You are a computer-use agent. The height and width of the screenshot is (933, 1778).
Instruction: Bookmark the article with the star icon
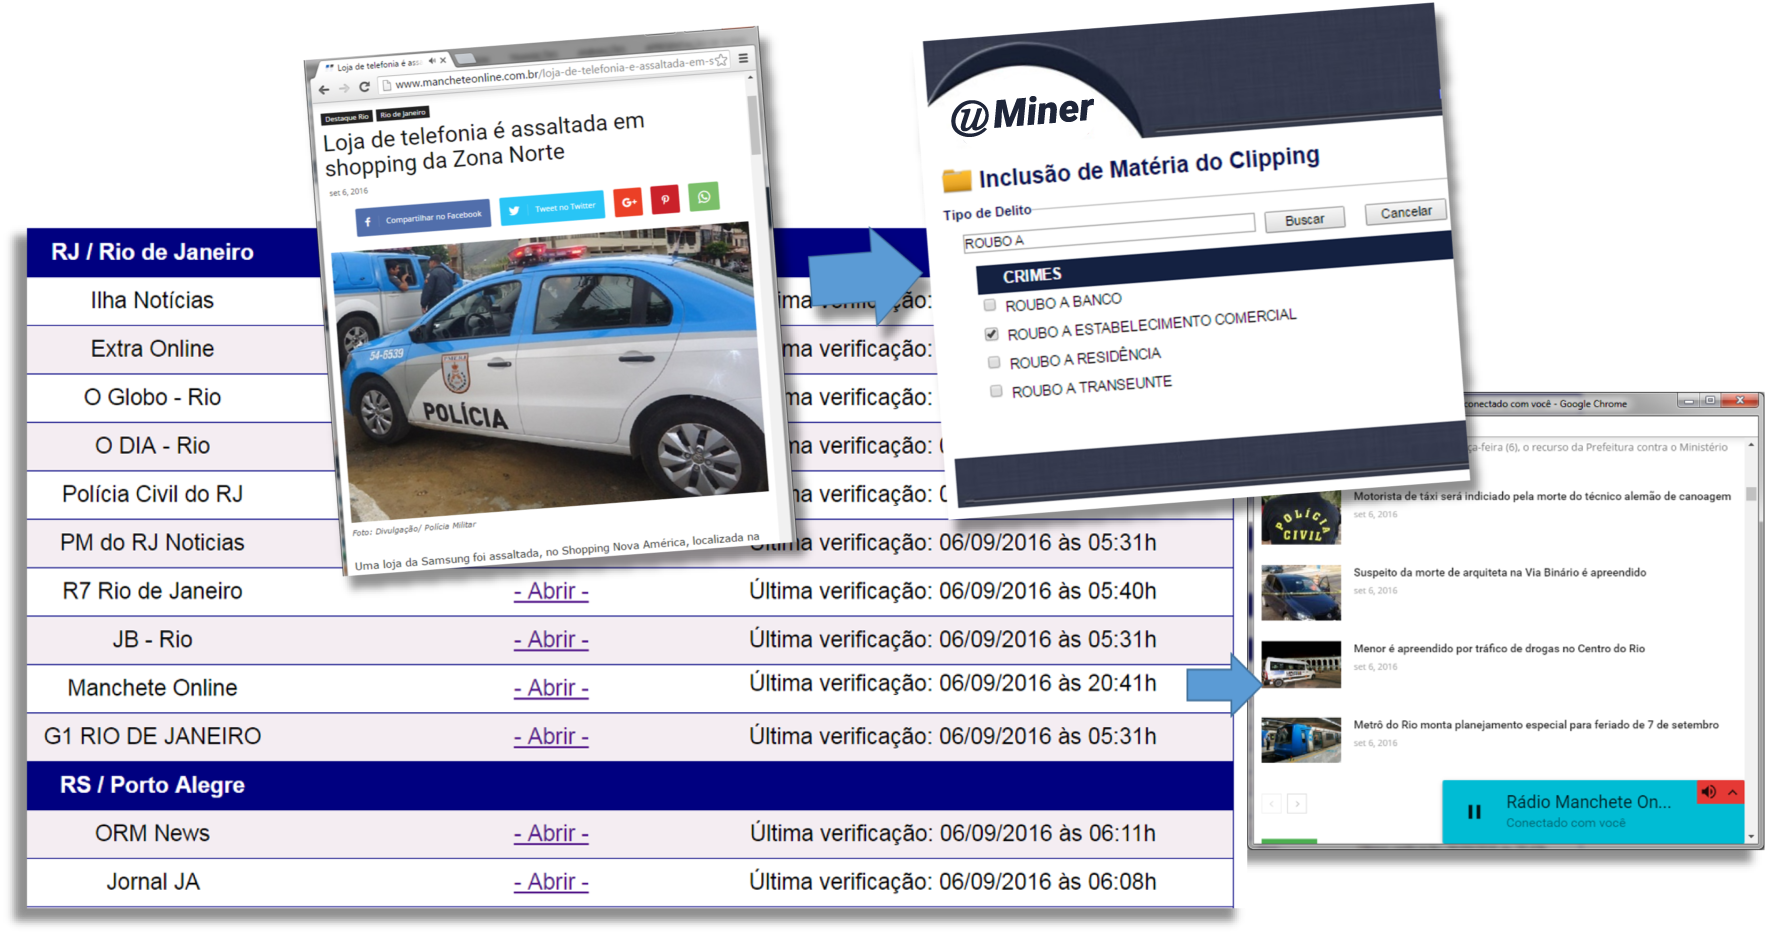720,60
